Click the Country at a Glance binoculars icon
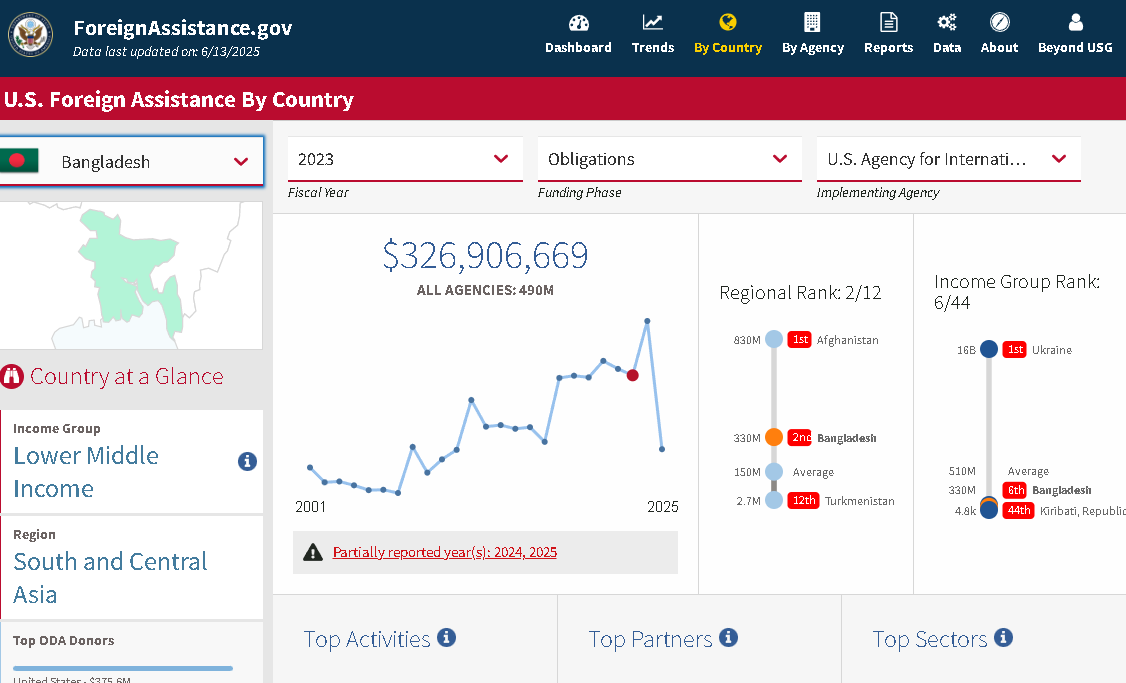1126x683 pixels. [12, 376]
